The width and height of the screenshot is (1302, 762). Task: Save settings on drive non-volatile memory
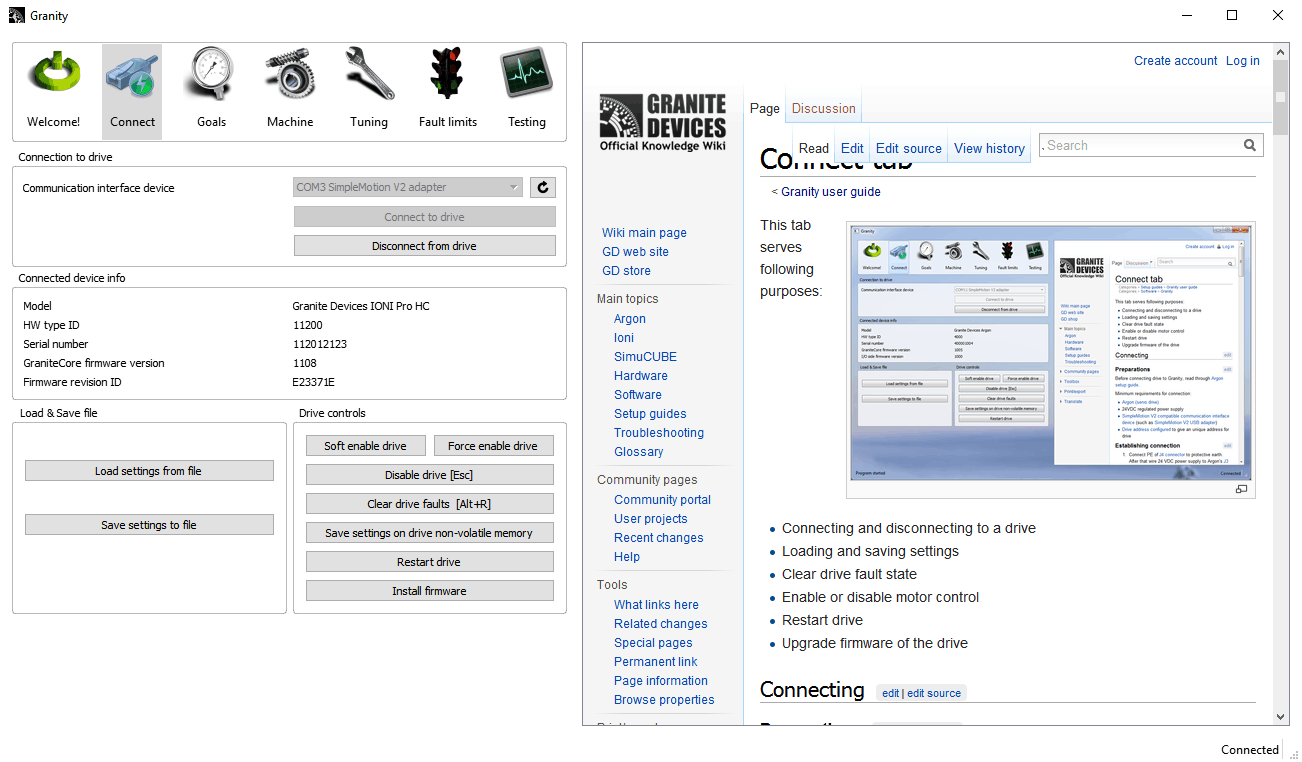pos(429,533)
